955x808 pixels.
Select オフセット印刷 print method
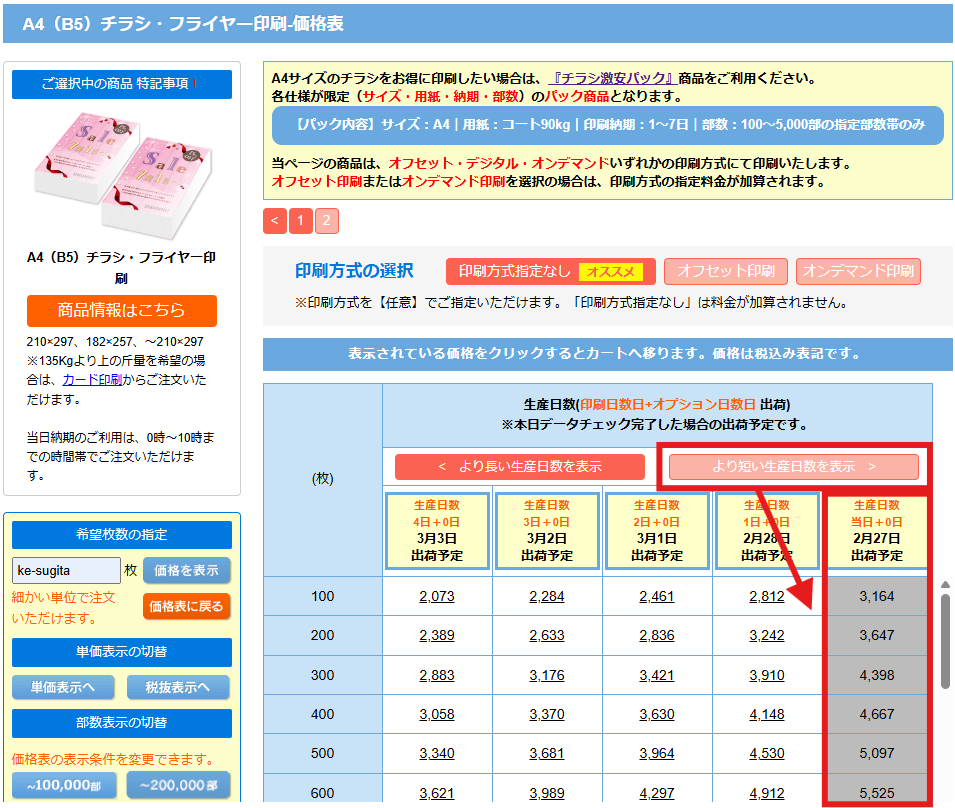tap(725, 272)
